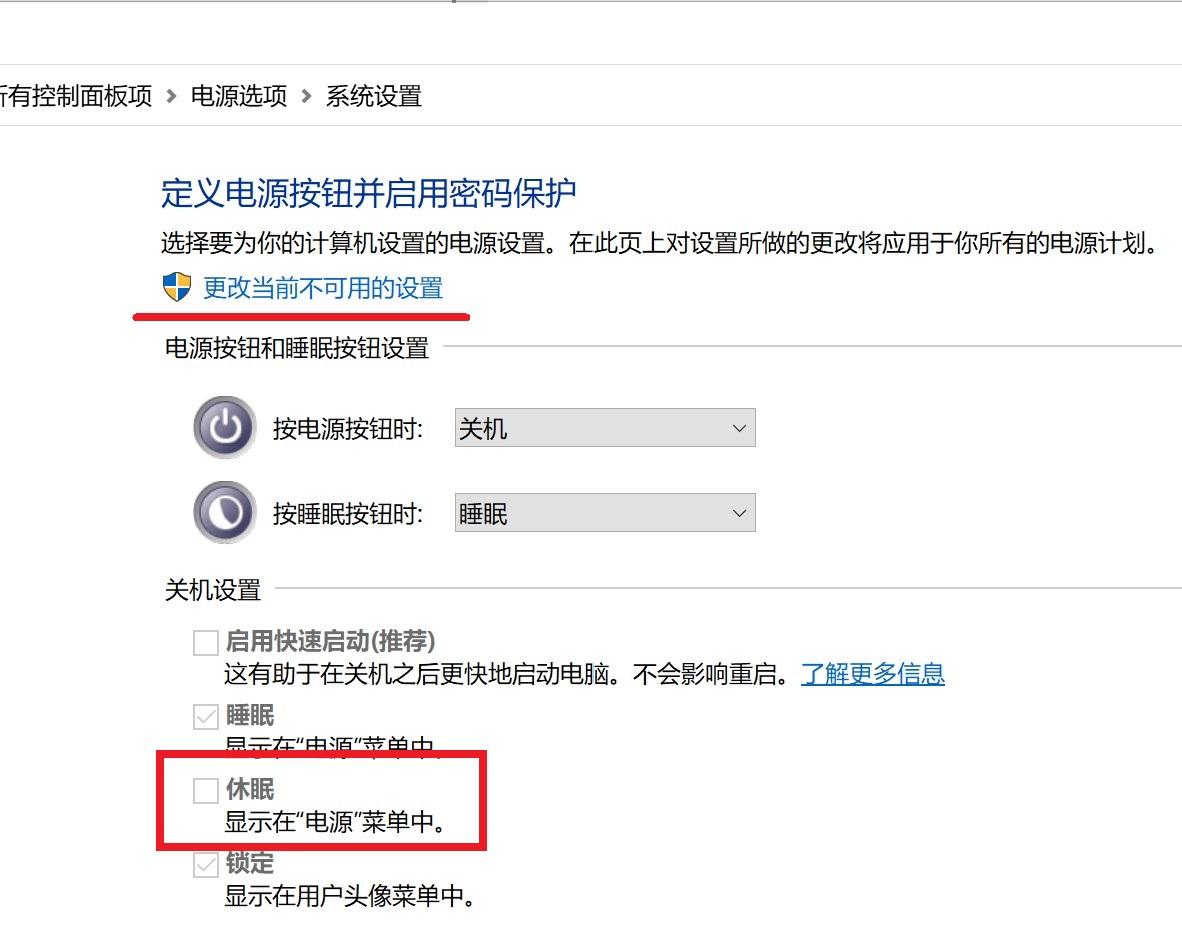The width and height of the screenshot is (1182, 928).
Task: Toggle the 睡眠 checkbox
Action: pyautogui.click(x=206, y=717)
